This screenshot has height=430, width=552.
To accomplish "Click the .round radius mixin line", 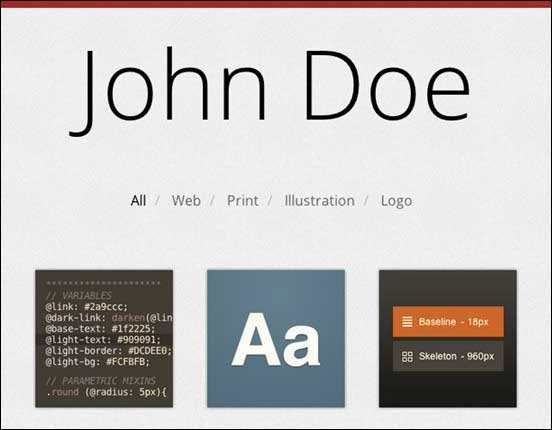I will [x=106, y=392].
